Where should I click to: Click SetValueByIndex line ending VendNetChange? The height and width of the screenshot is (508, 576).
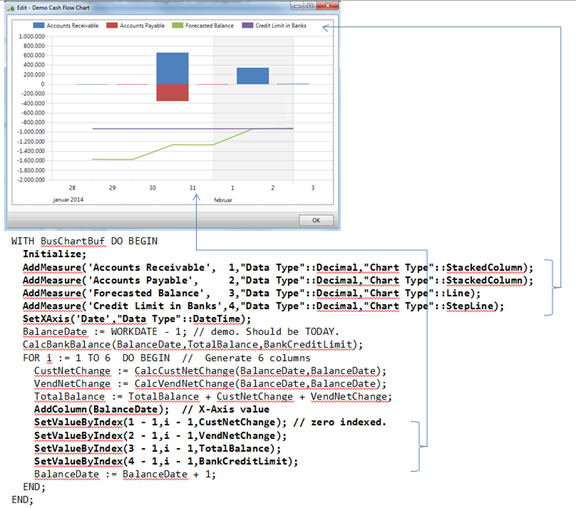161,436
